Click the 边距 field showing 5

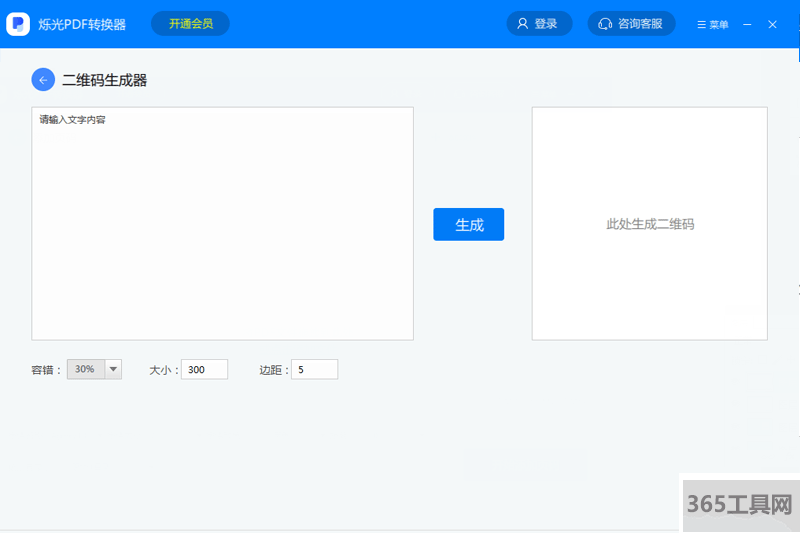tap(314, 370)
